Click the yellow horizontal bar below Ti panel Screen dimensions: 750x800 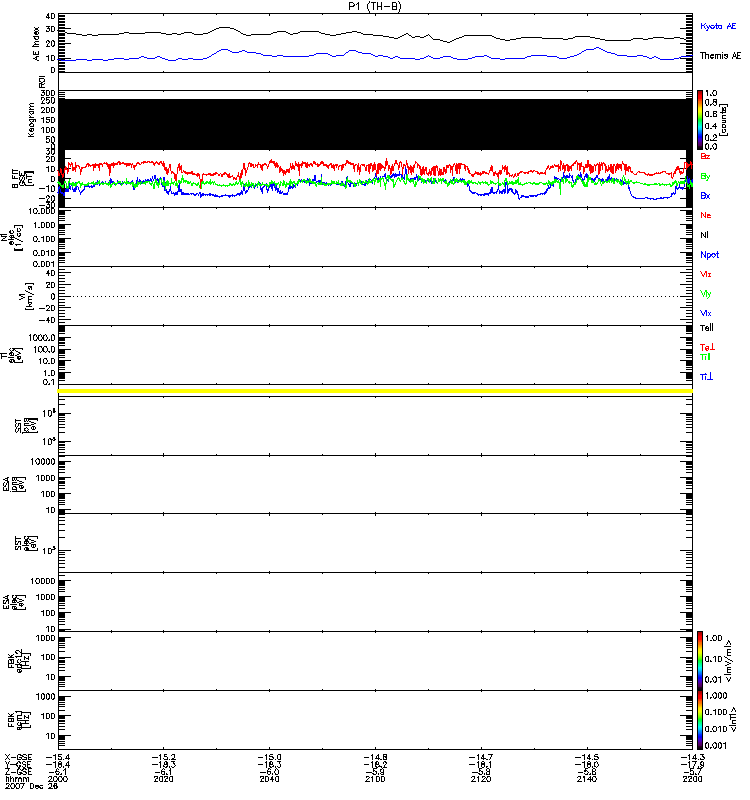click(x=375, y=391)
